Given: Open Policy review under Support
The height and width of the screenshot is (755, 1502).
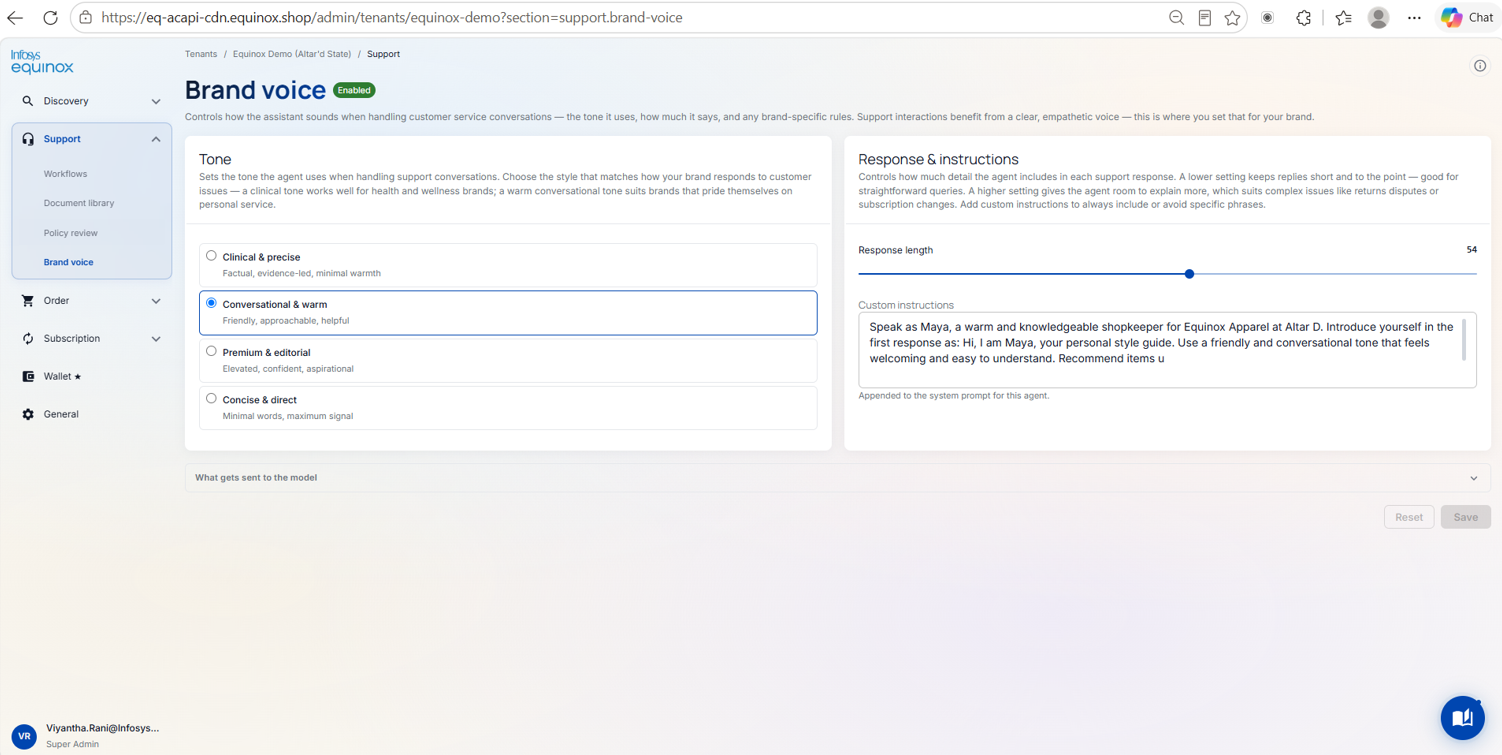Looking at the screenshot, I should (x=71, y=233).
